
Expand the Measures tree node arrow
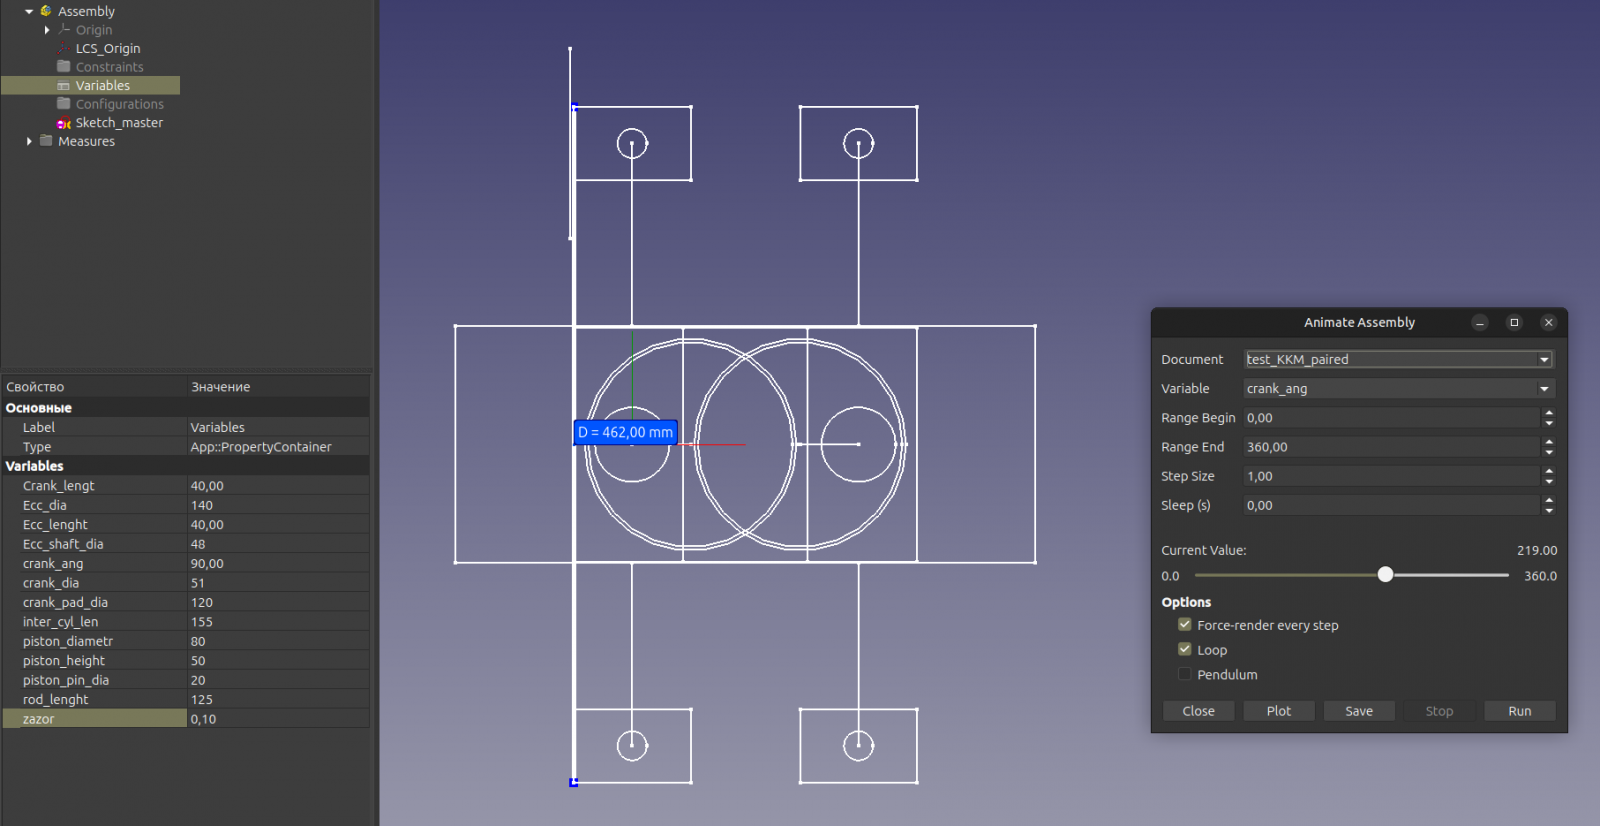click(29, 141)
